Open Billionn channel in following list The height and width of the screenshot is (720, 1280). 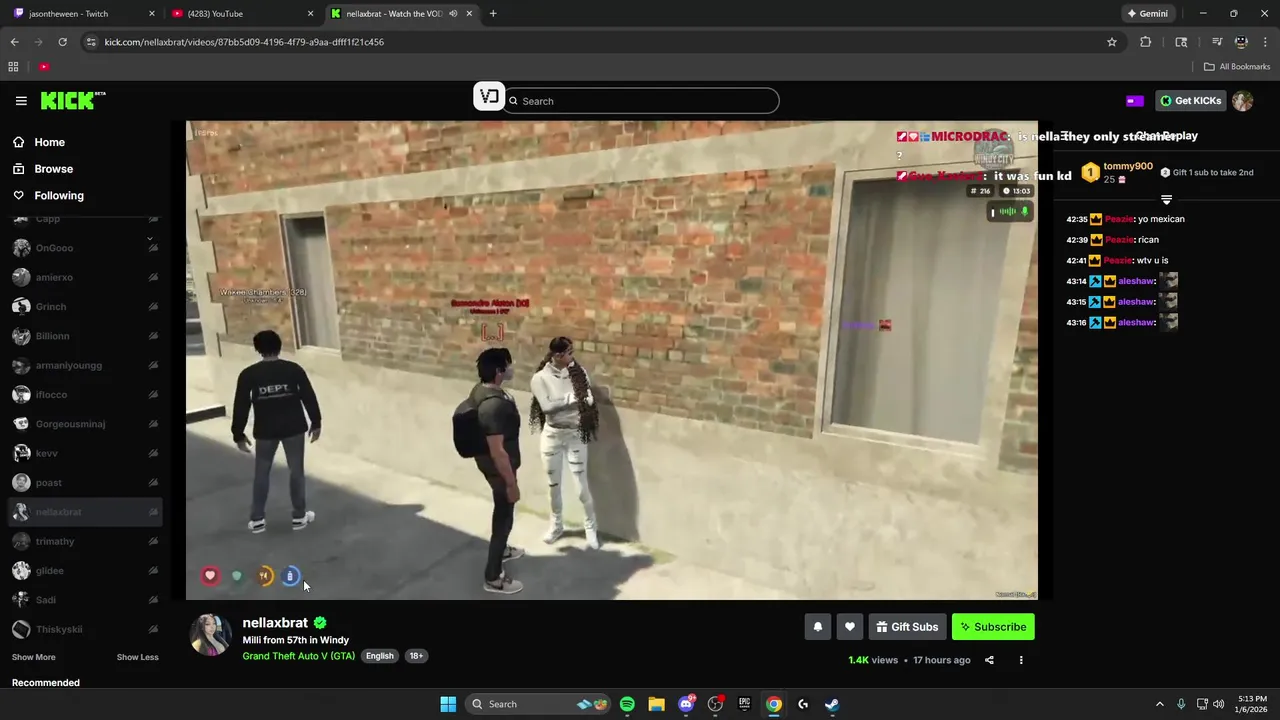pyautogui.click(x=85, y=336)
